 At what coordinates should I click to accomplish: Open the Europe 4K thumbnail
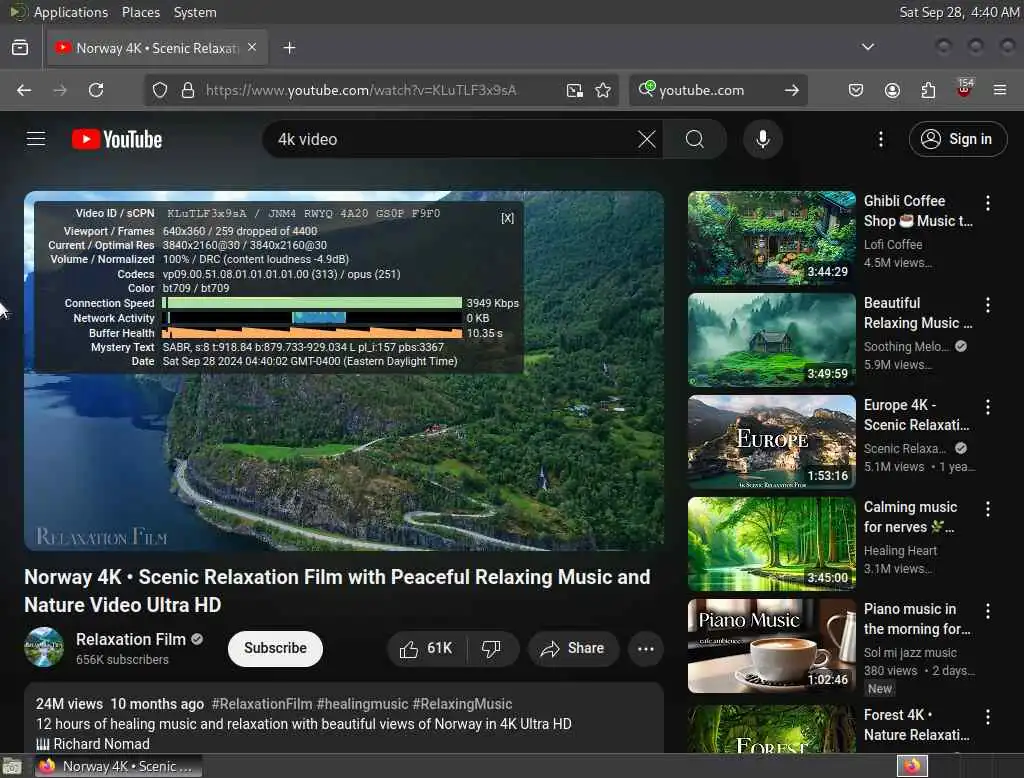[x=771, y=442]
